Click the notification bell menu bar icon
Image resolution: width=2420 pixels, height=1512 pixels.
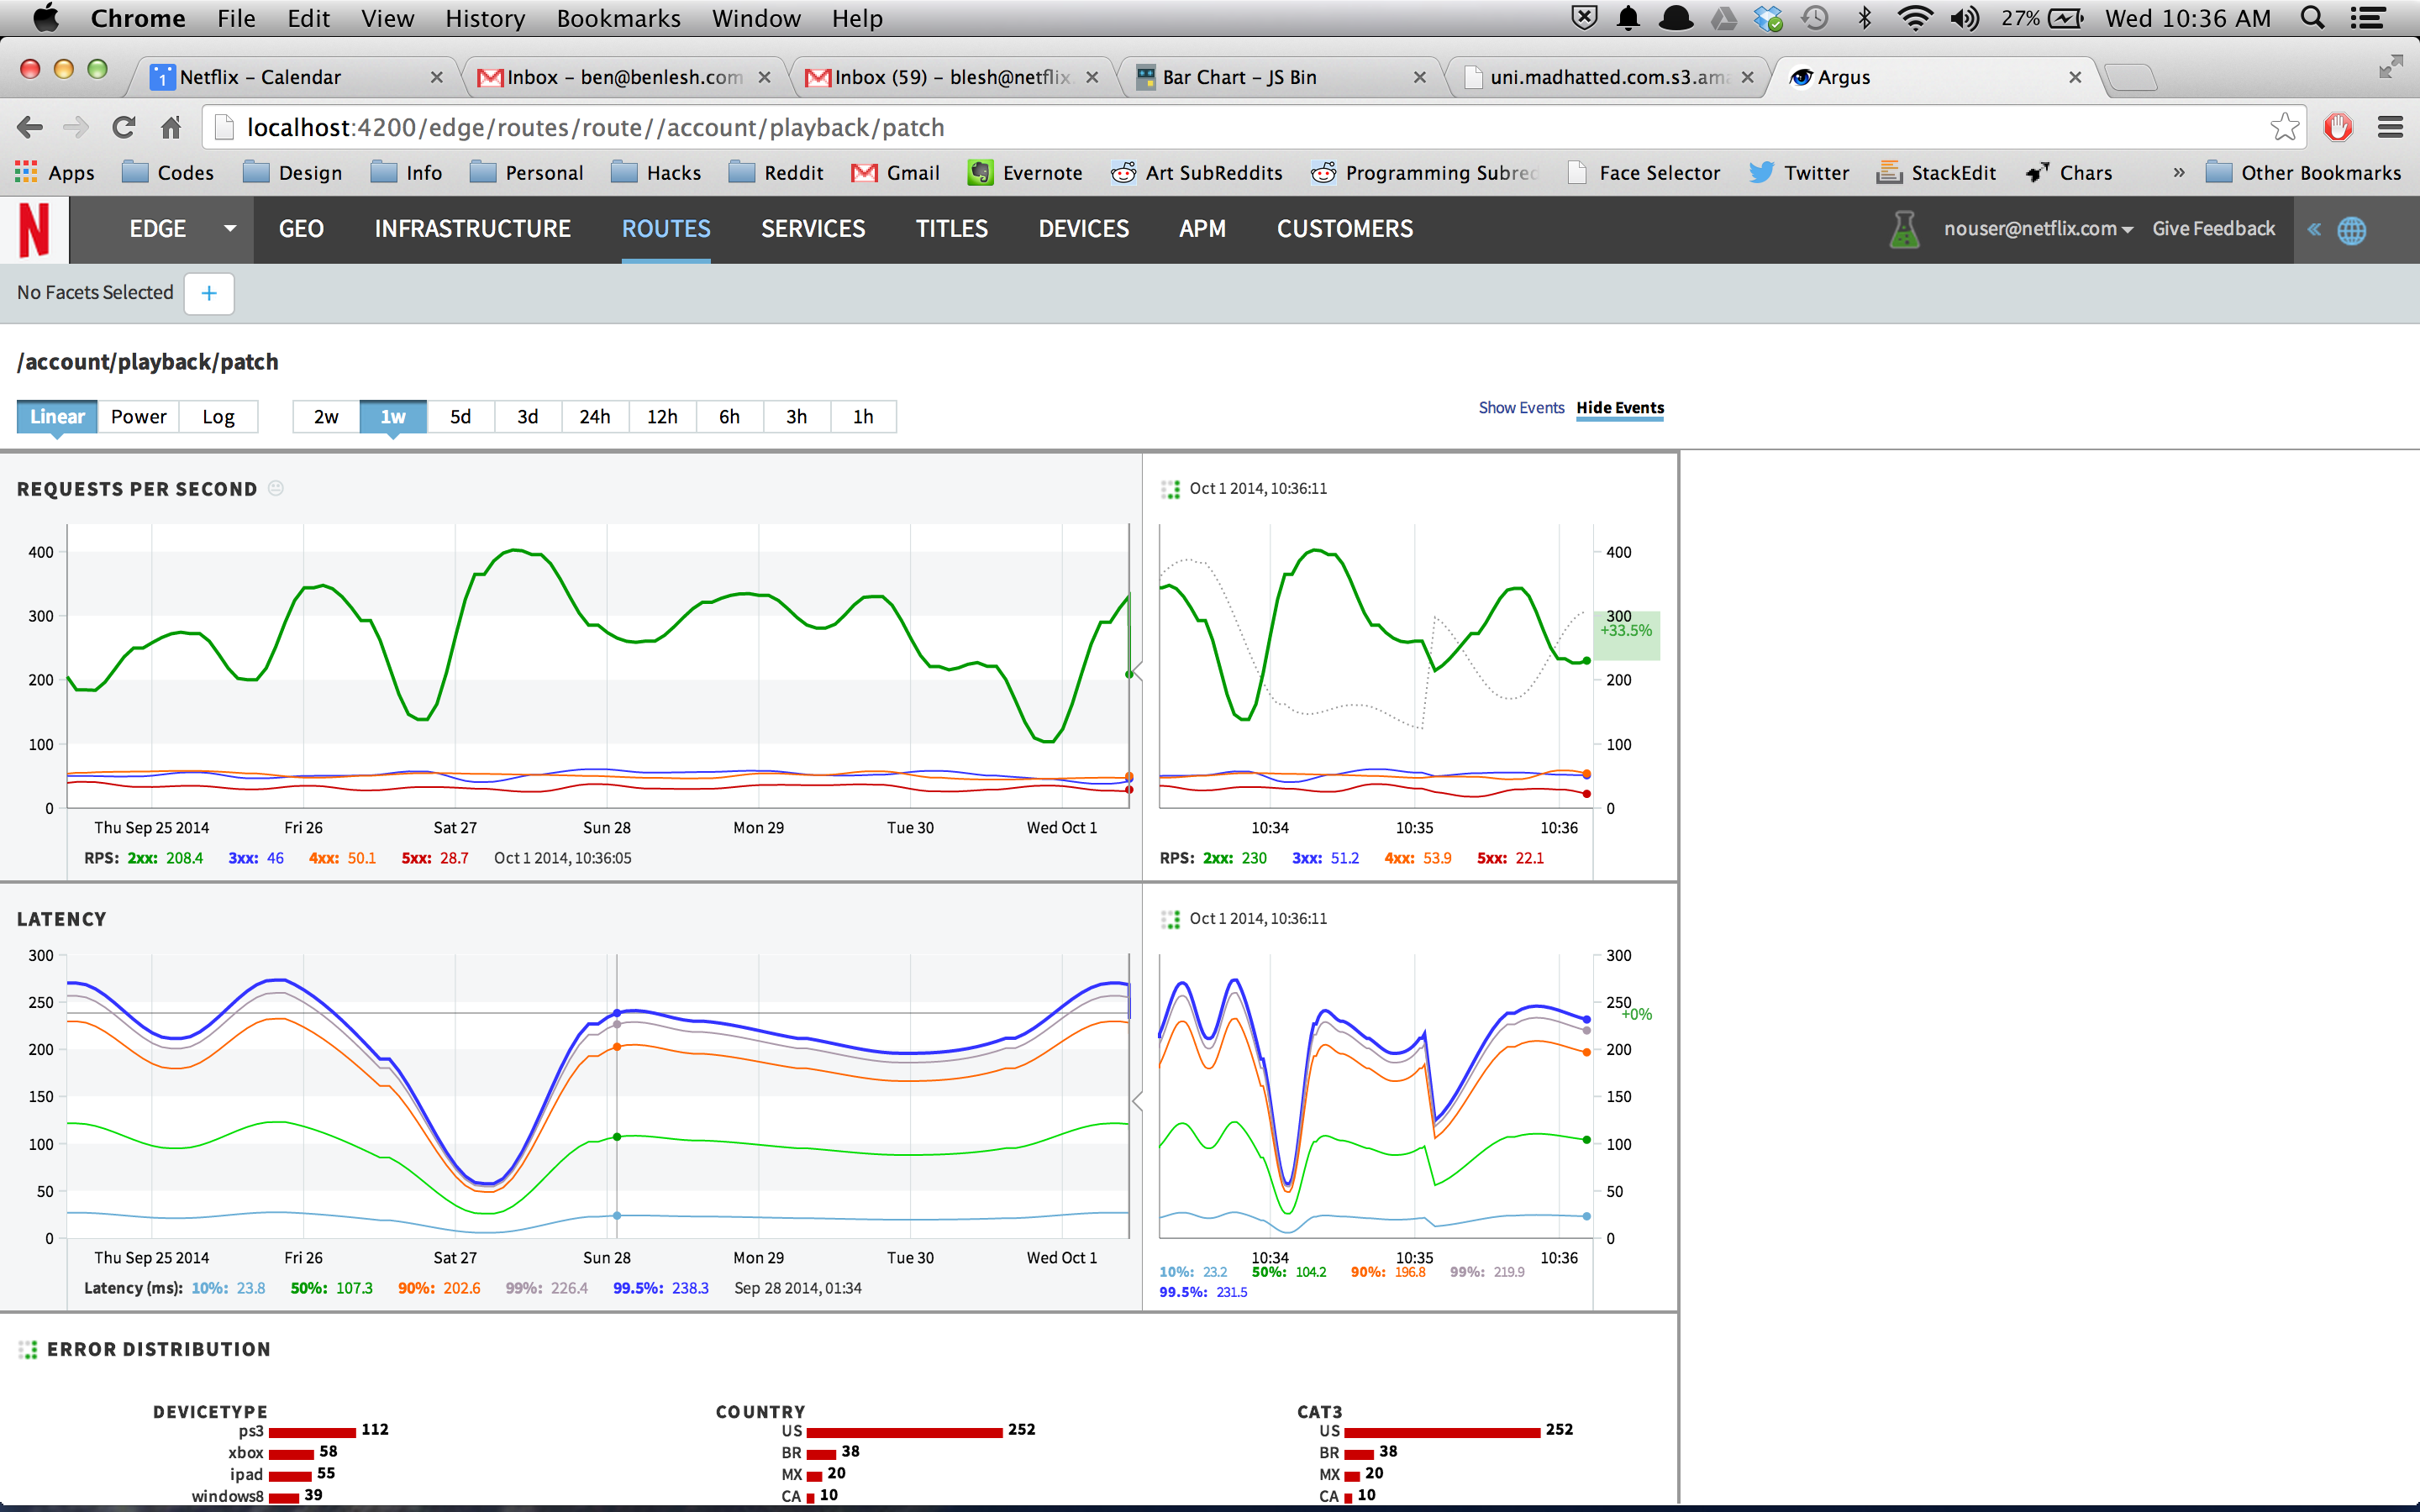tap(1628, 18)
